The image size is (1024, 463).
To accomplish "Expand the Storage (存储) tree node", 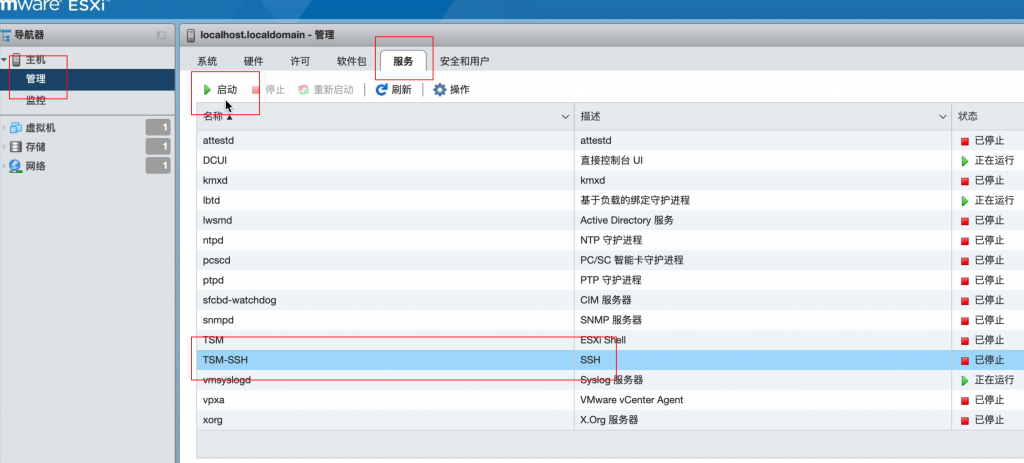I will (x=5, y=147).
